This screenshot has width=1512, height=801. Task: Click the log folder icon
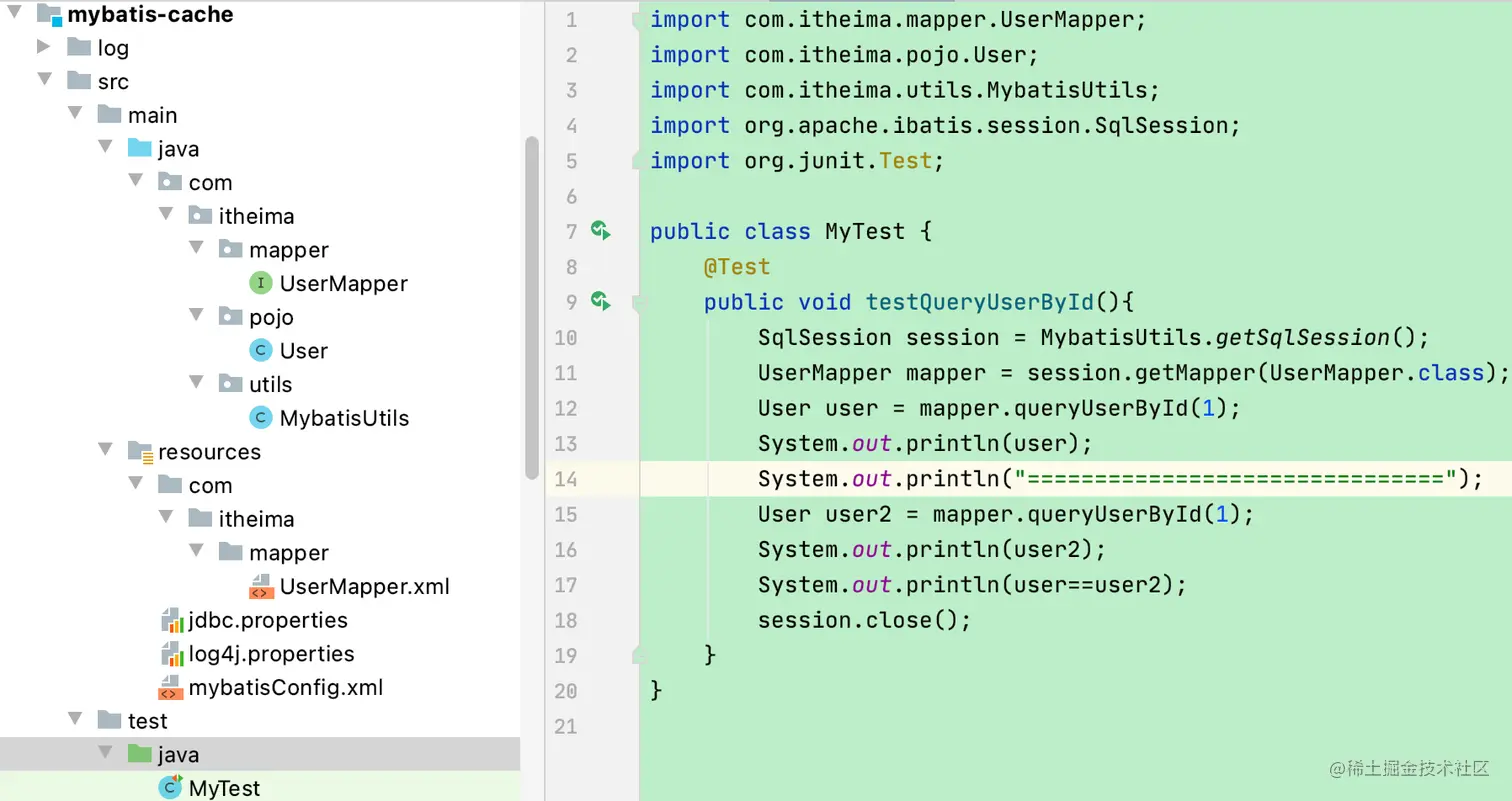point(79,47)
